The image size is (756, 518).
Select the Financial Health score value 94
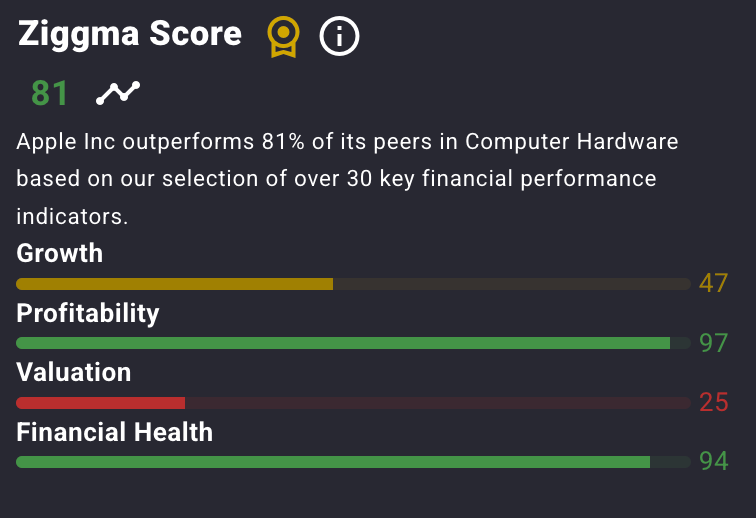[714, 461]
